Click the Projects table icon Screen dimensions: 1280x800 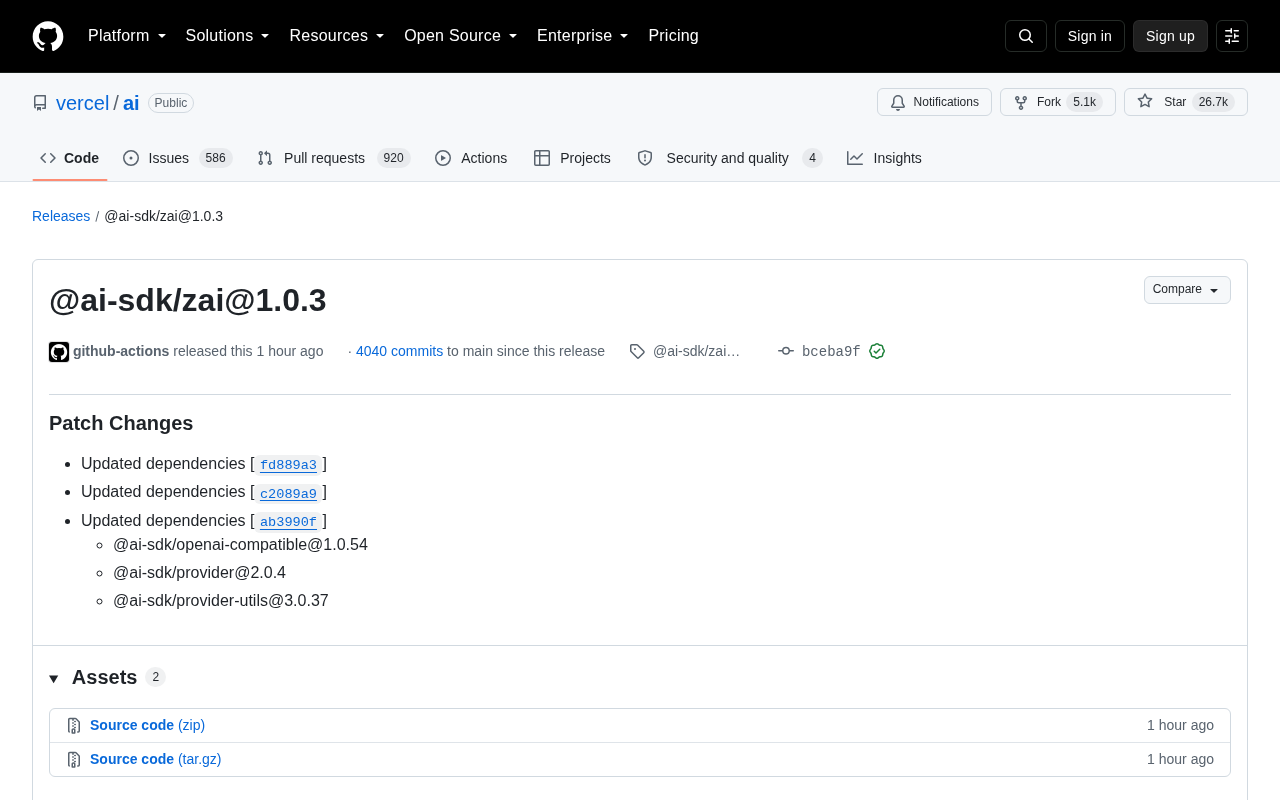542,158
